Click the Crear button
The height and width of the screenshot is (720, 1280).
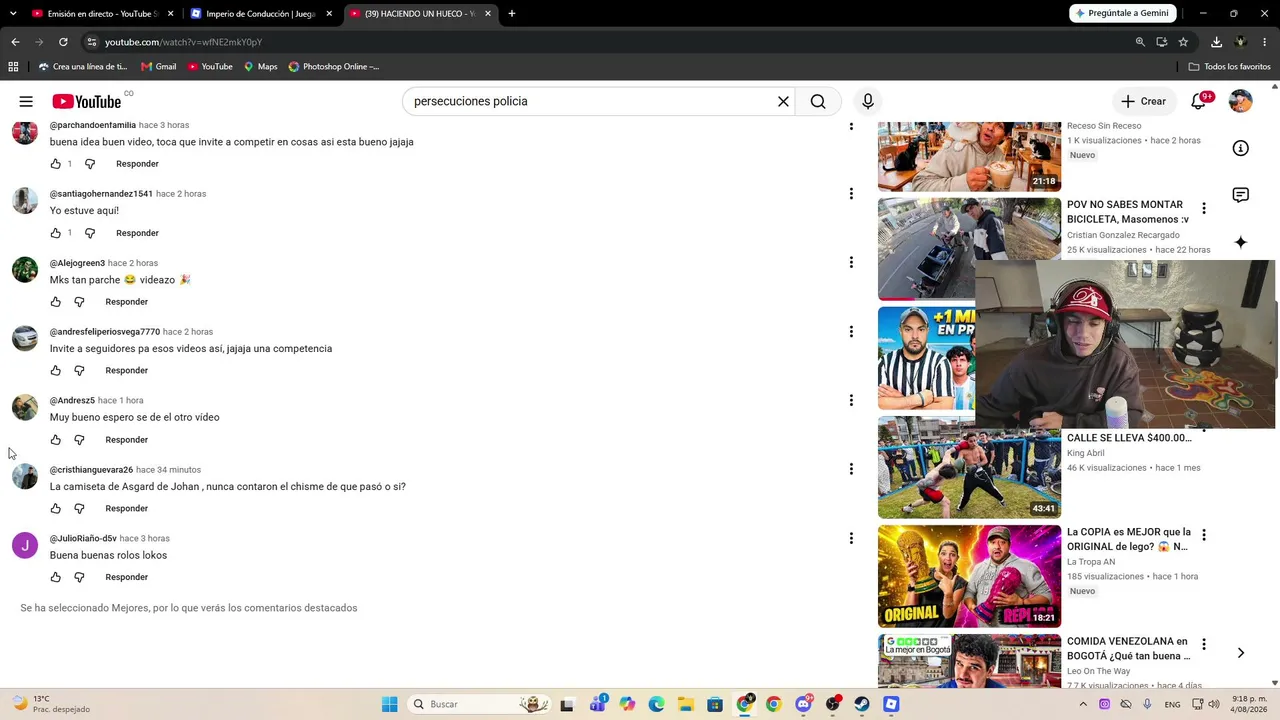click(1143, 101)
